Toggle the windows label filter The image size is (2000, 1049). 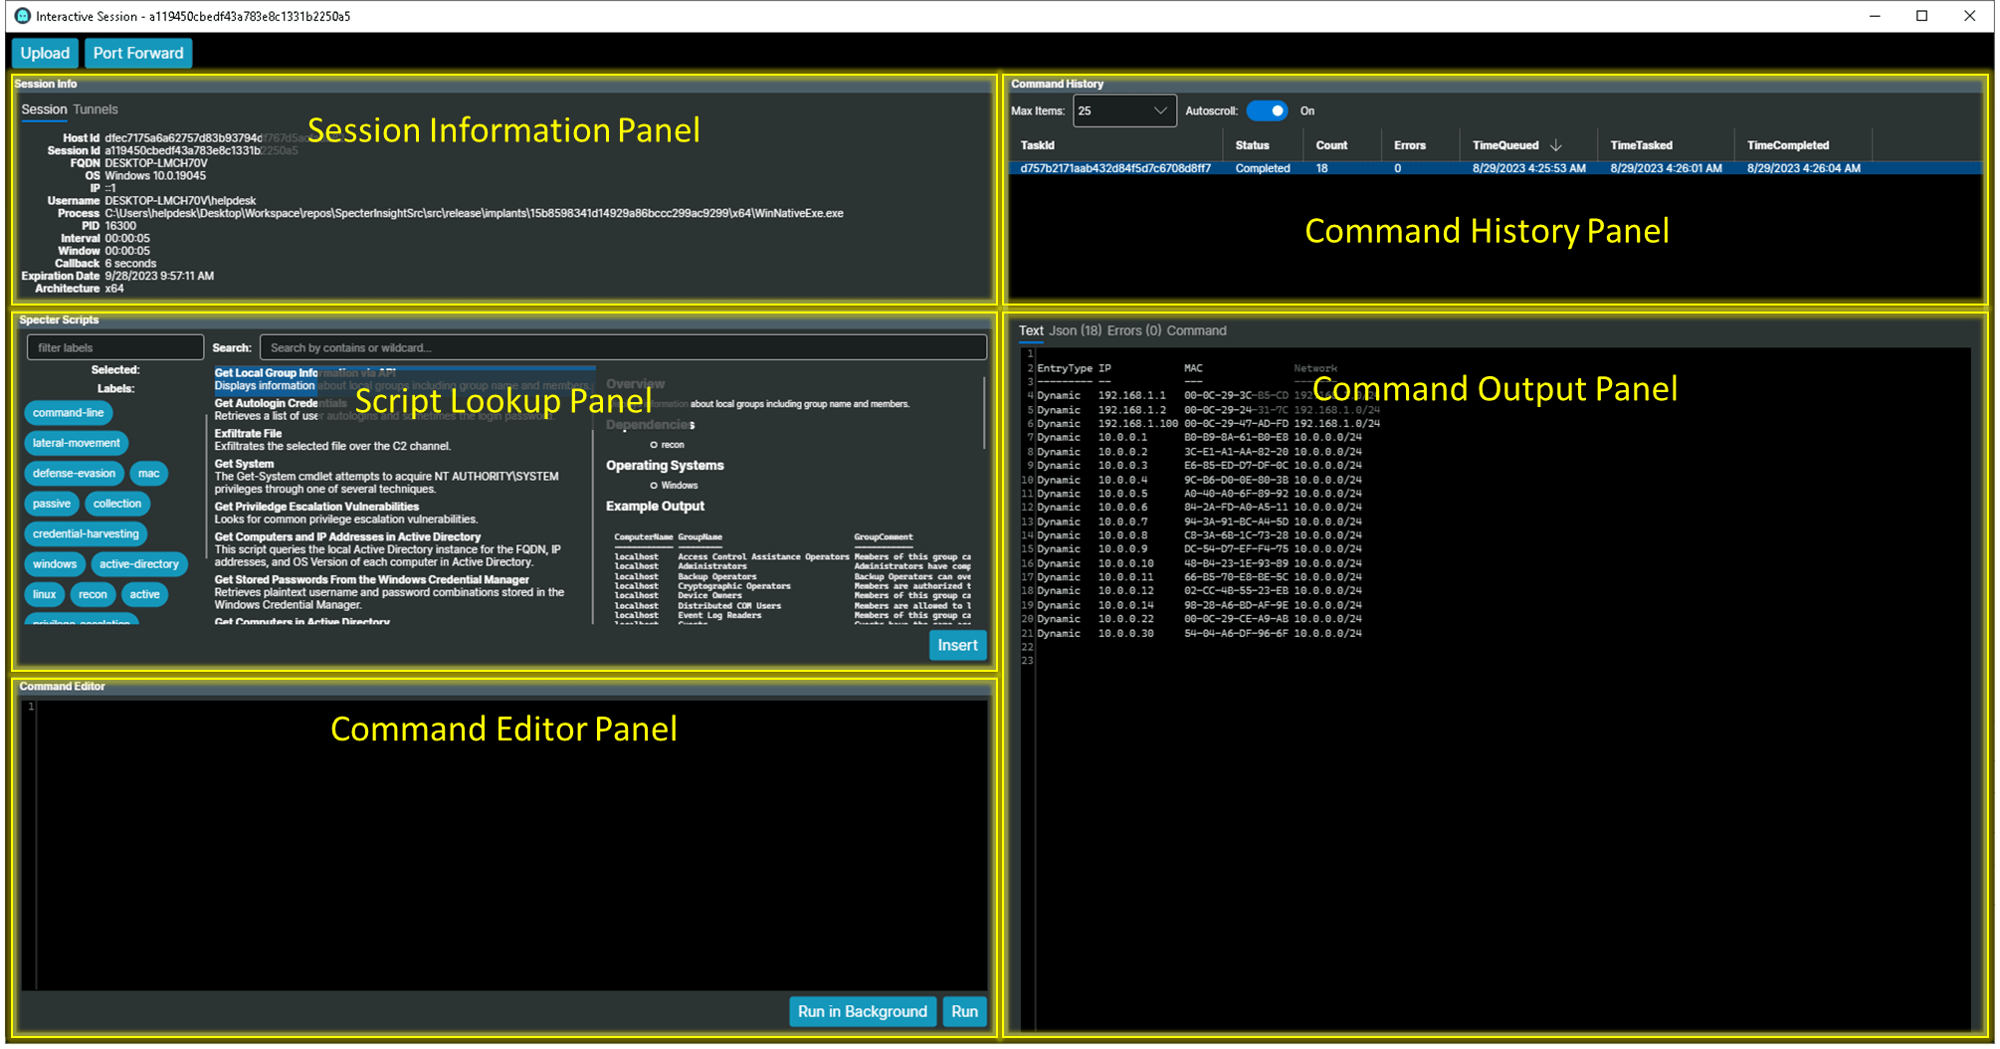point(55,564)
